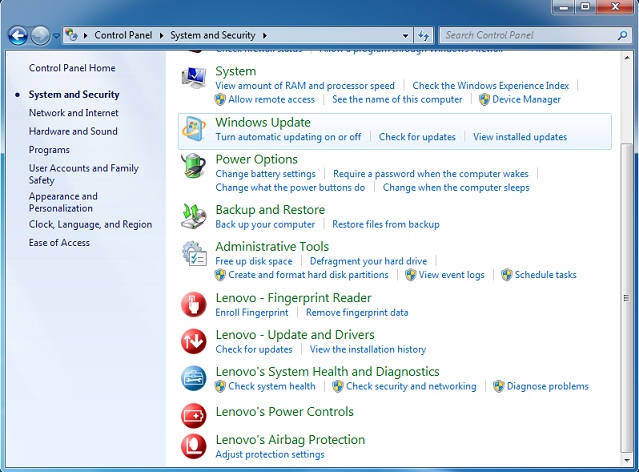Open the Lenovo Fingerprint Reader icon
The width and height of the screenshot is (639, 472).
(194, 304)
